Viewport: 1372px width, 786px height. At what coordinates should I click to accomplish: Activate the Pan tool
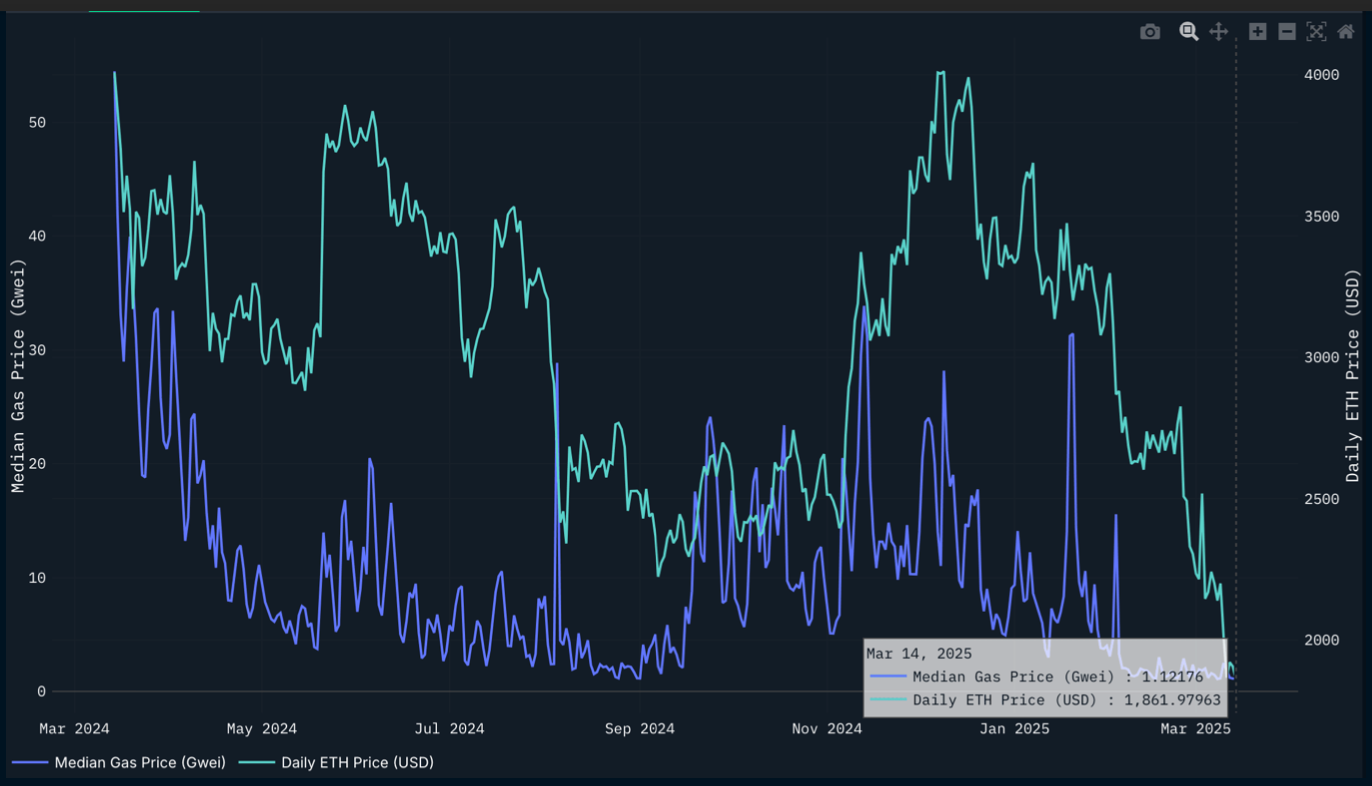click(1218, 32)
